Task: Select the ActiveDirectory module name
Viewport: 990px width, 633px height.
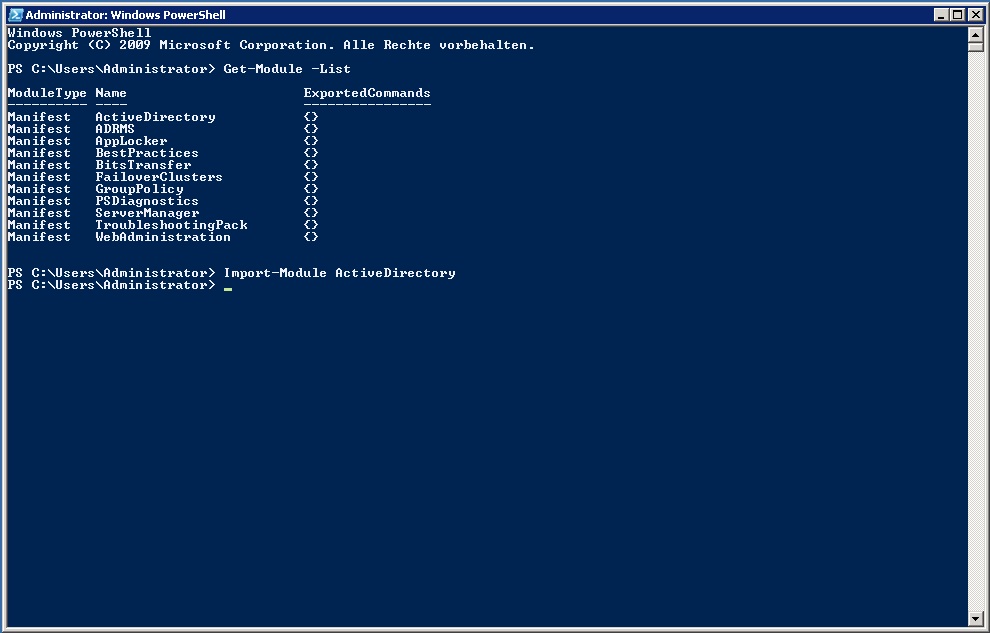Action: point(154,116)
